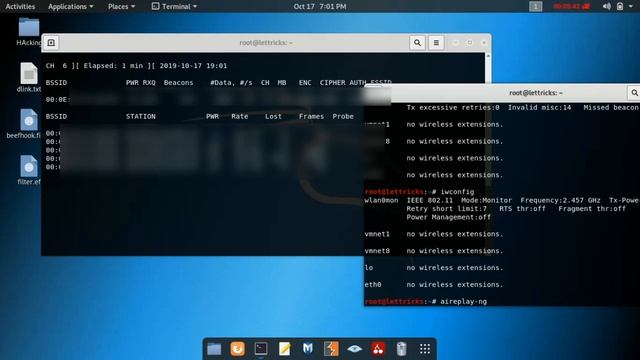Open the notes text editor from dock
This screenshot has width=640, height=360.
[x=284, y=349]
